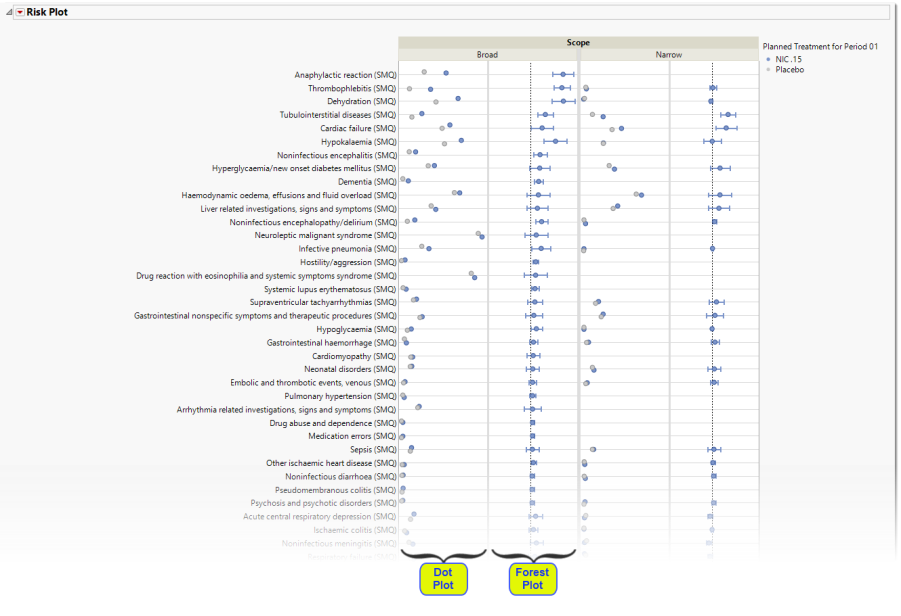This screenshot has width=901, height=616.
Task: Click the Broad scope header
Action: click(487, 55)
